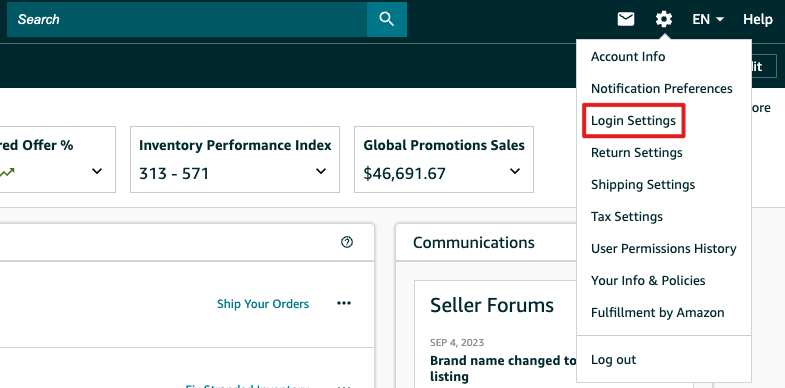Select Account Info menu item
The width and height of the screenshot is (785, 388).
click(628, 57)
